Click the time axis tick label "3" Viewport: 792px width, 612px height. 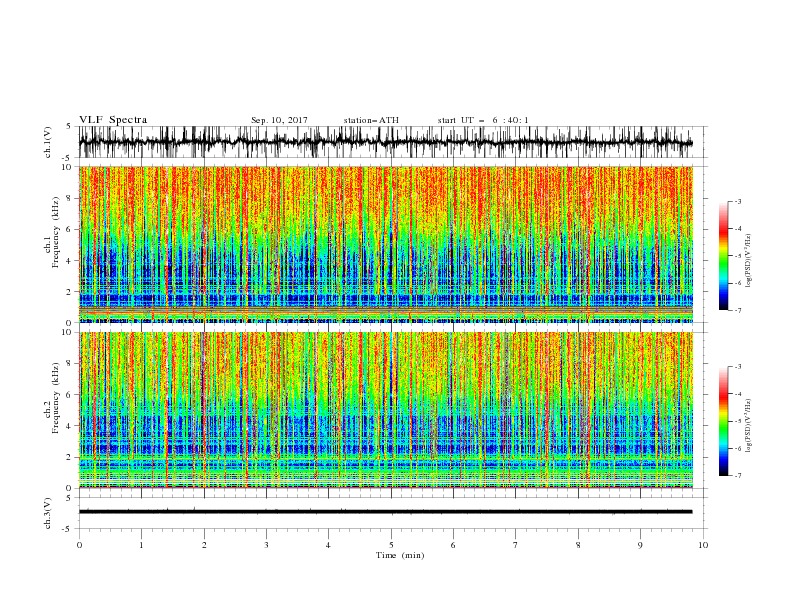(x=266, y=545)
